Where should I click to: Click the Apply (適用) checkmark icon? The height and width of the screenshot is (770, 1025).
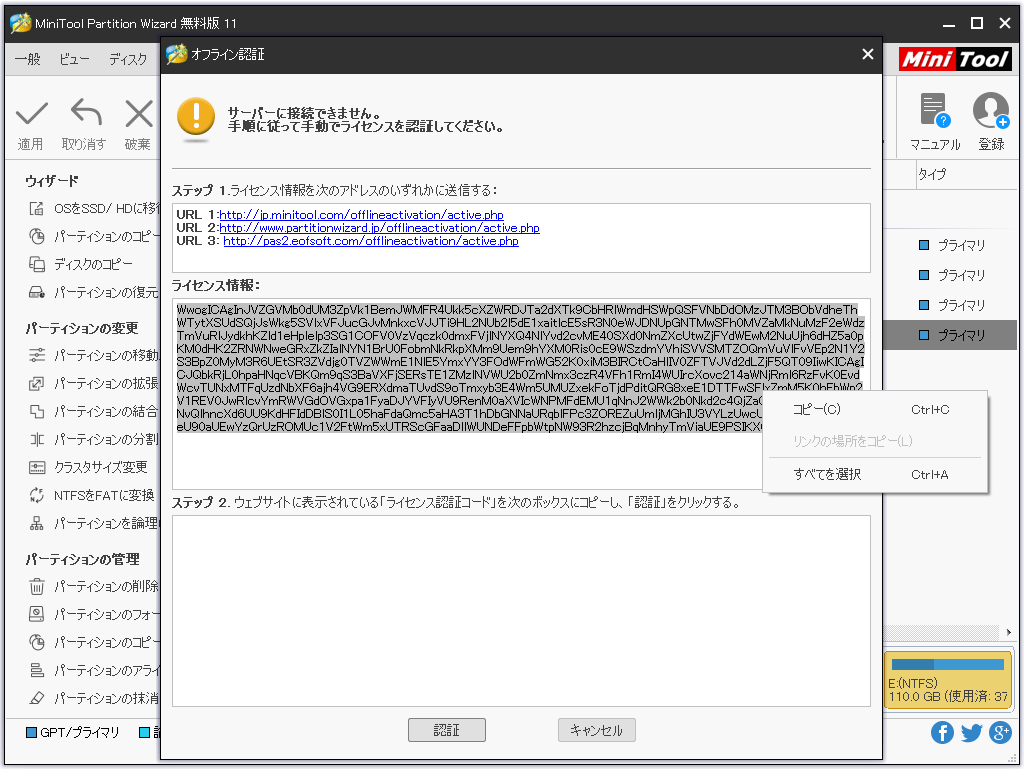pos(31,114)
